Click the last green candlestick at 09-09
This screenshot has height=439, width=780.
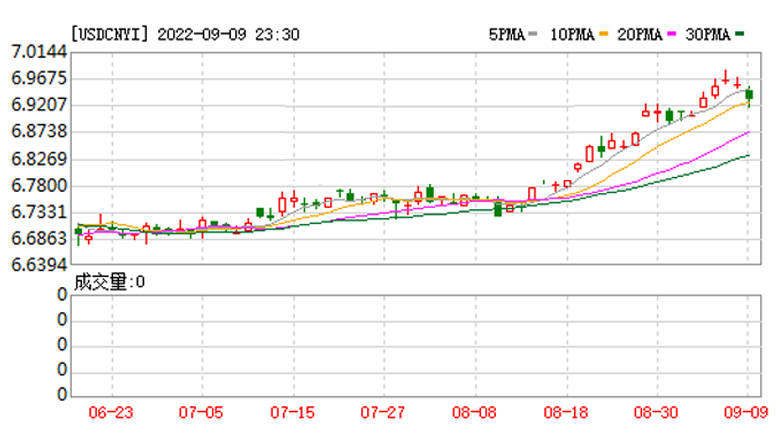[749, 95]
